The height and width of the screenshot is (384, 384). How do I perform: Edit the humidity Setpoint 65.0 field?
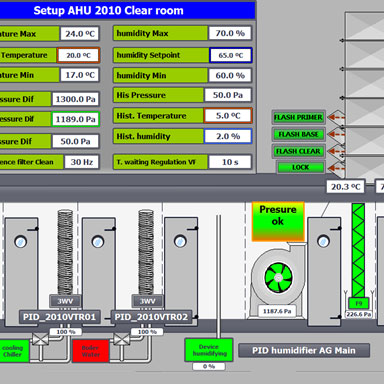(231, 55)
